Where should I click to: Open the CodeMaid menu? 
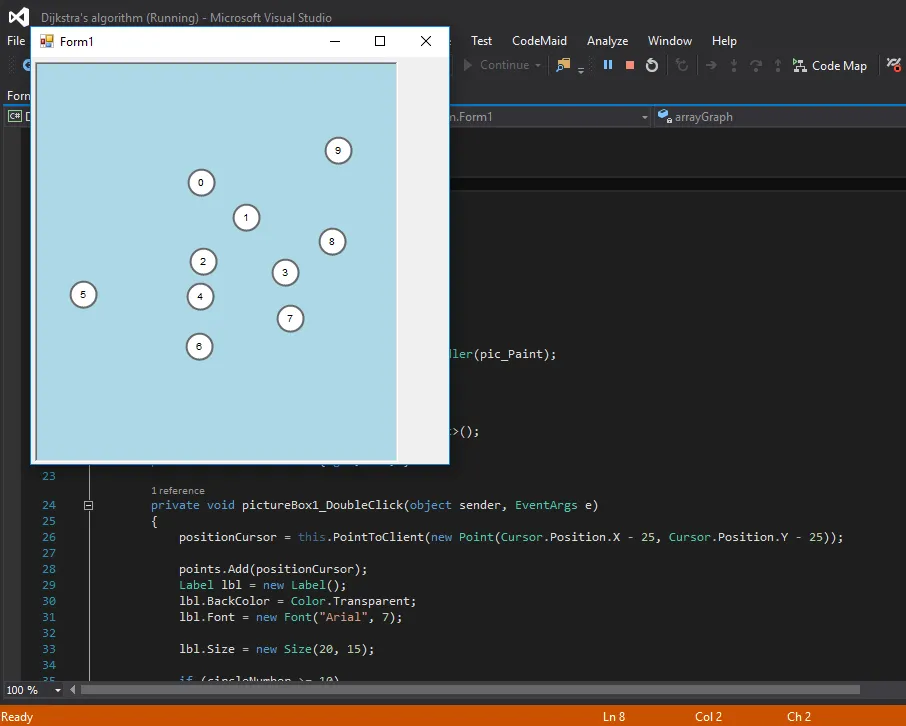tap(539, 41)
